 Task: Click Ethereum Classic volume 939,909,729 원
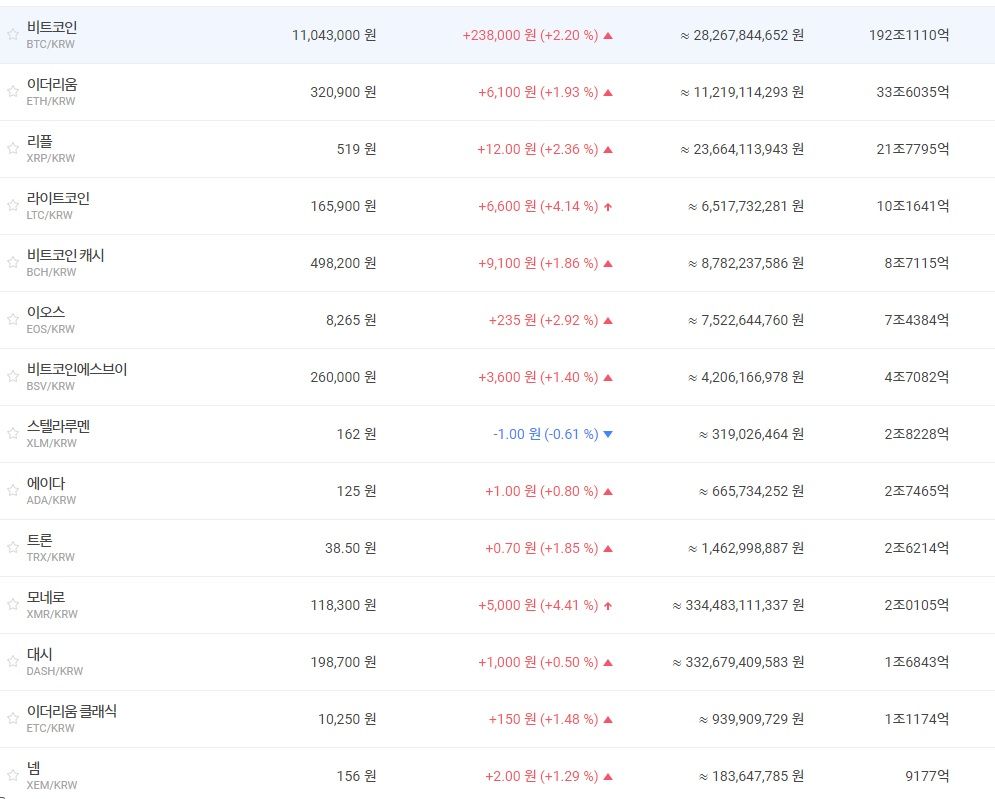[751, 719]
